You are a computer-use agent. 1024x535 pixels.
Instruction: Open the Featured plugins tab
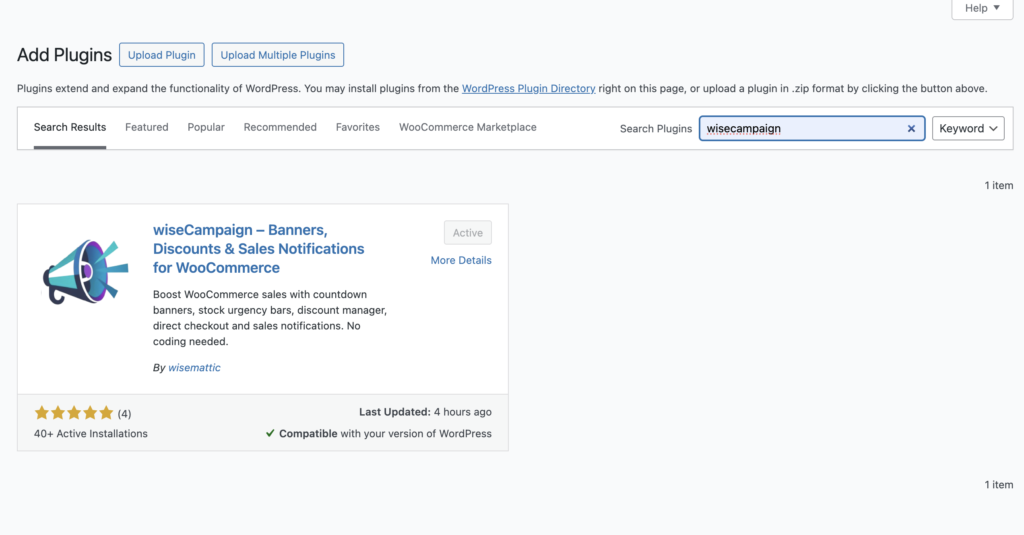tap(147, 127)
